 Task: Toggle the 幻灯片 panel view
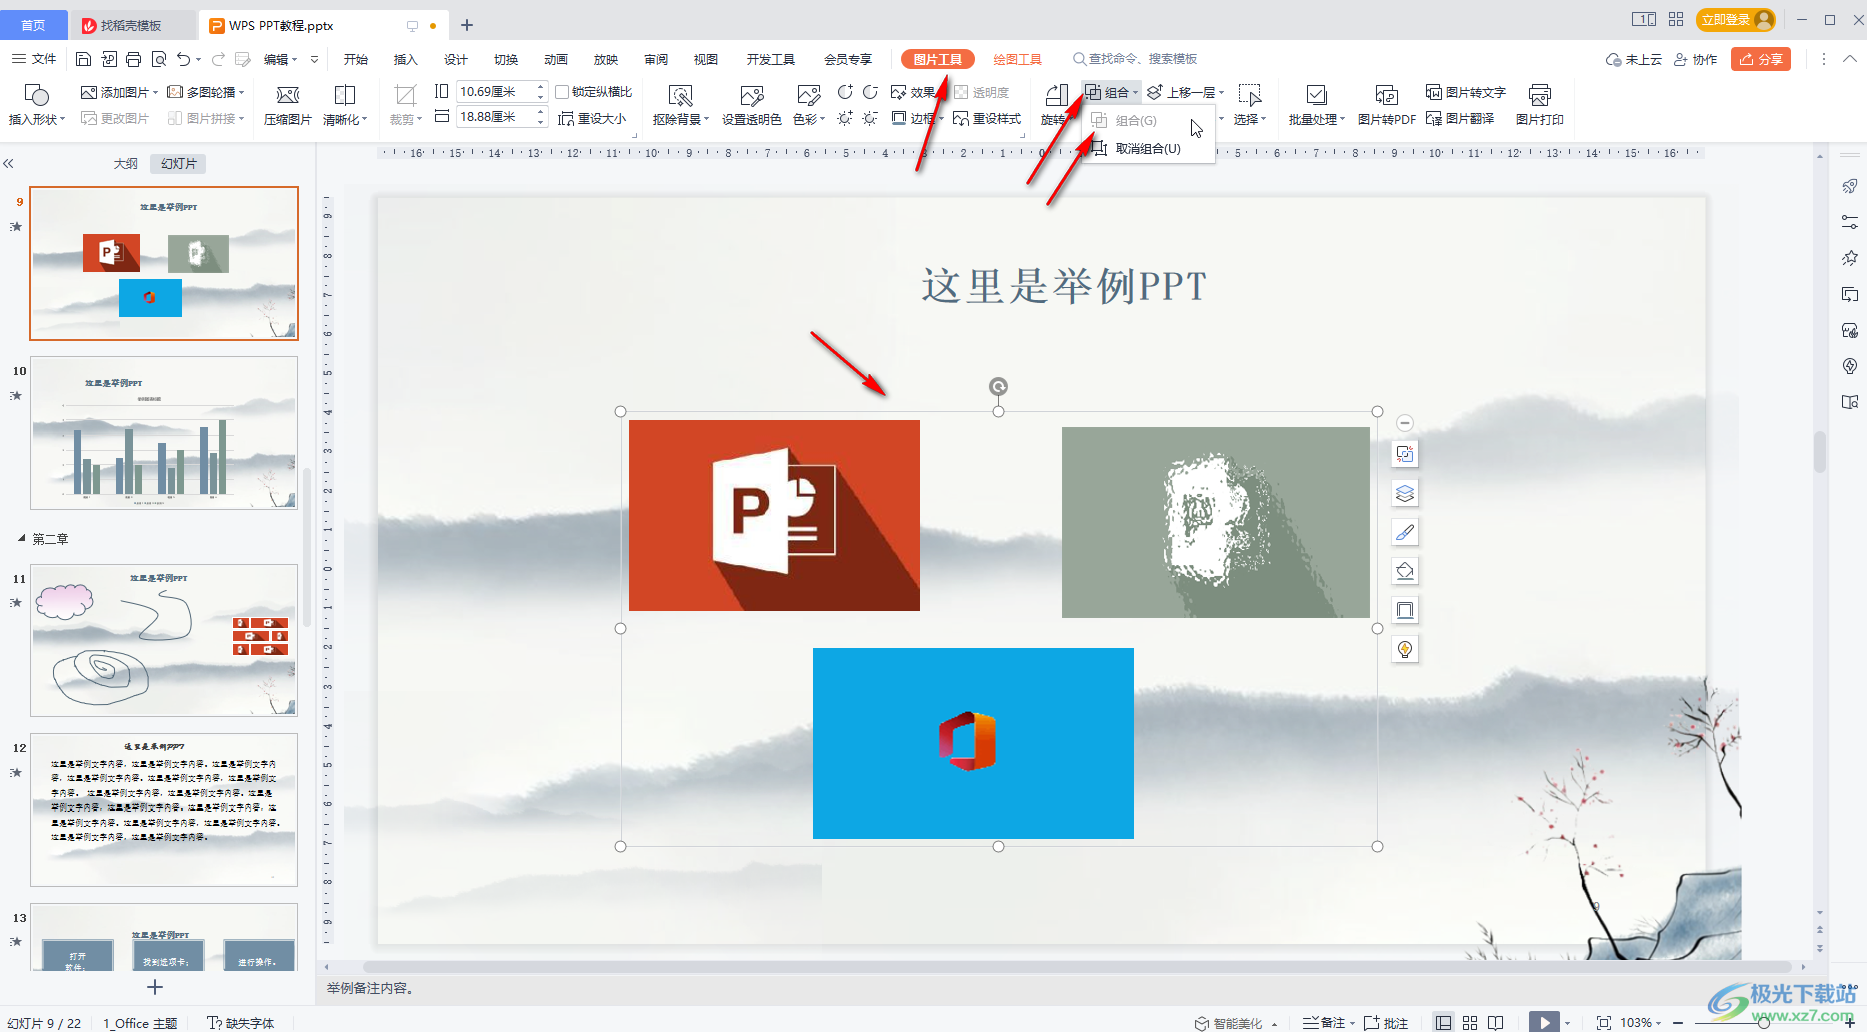(179, 163)
